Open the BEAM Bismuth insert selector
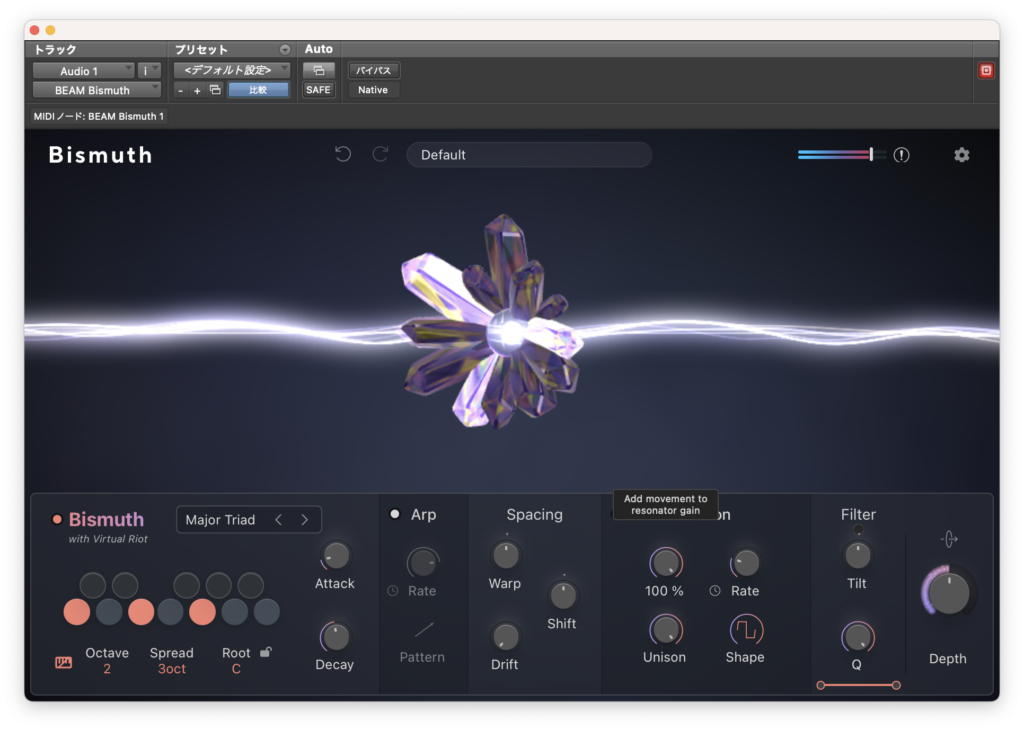1024x730 pixels. coord(97,90)
